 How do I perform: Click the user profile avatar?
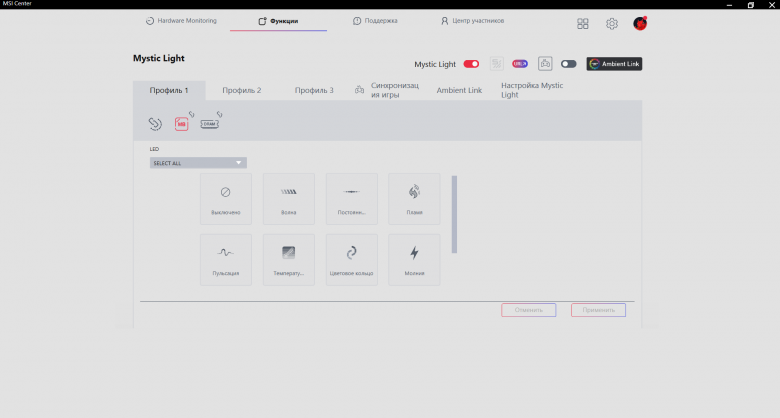(640, 23)
